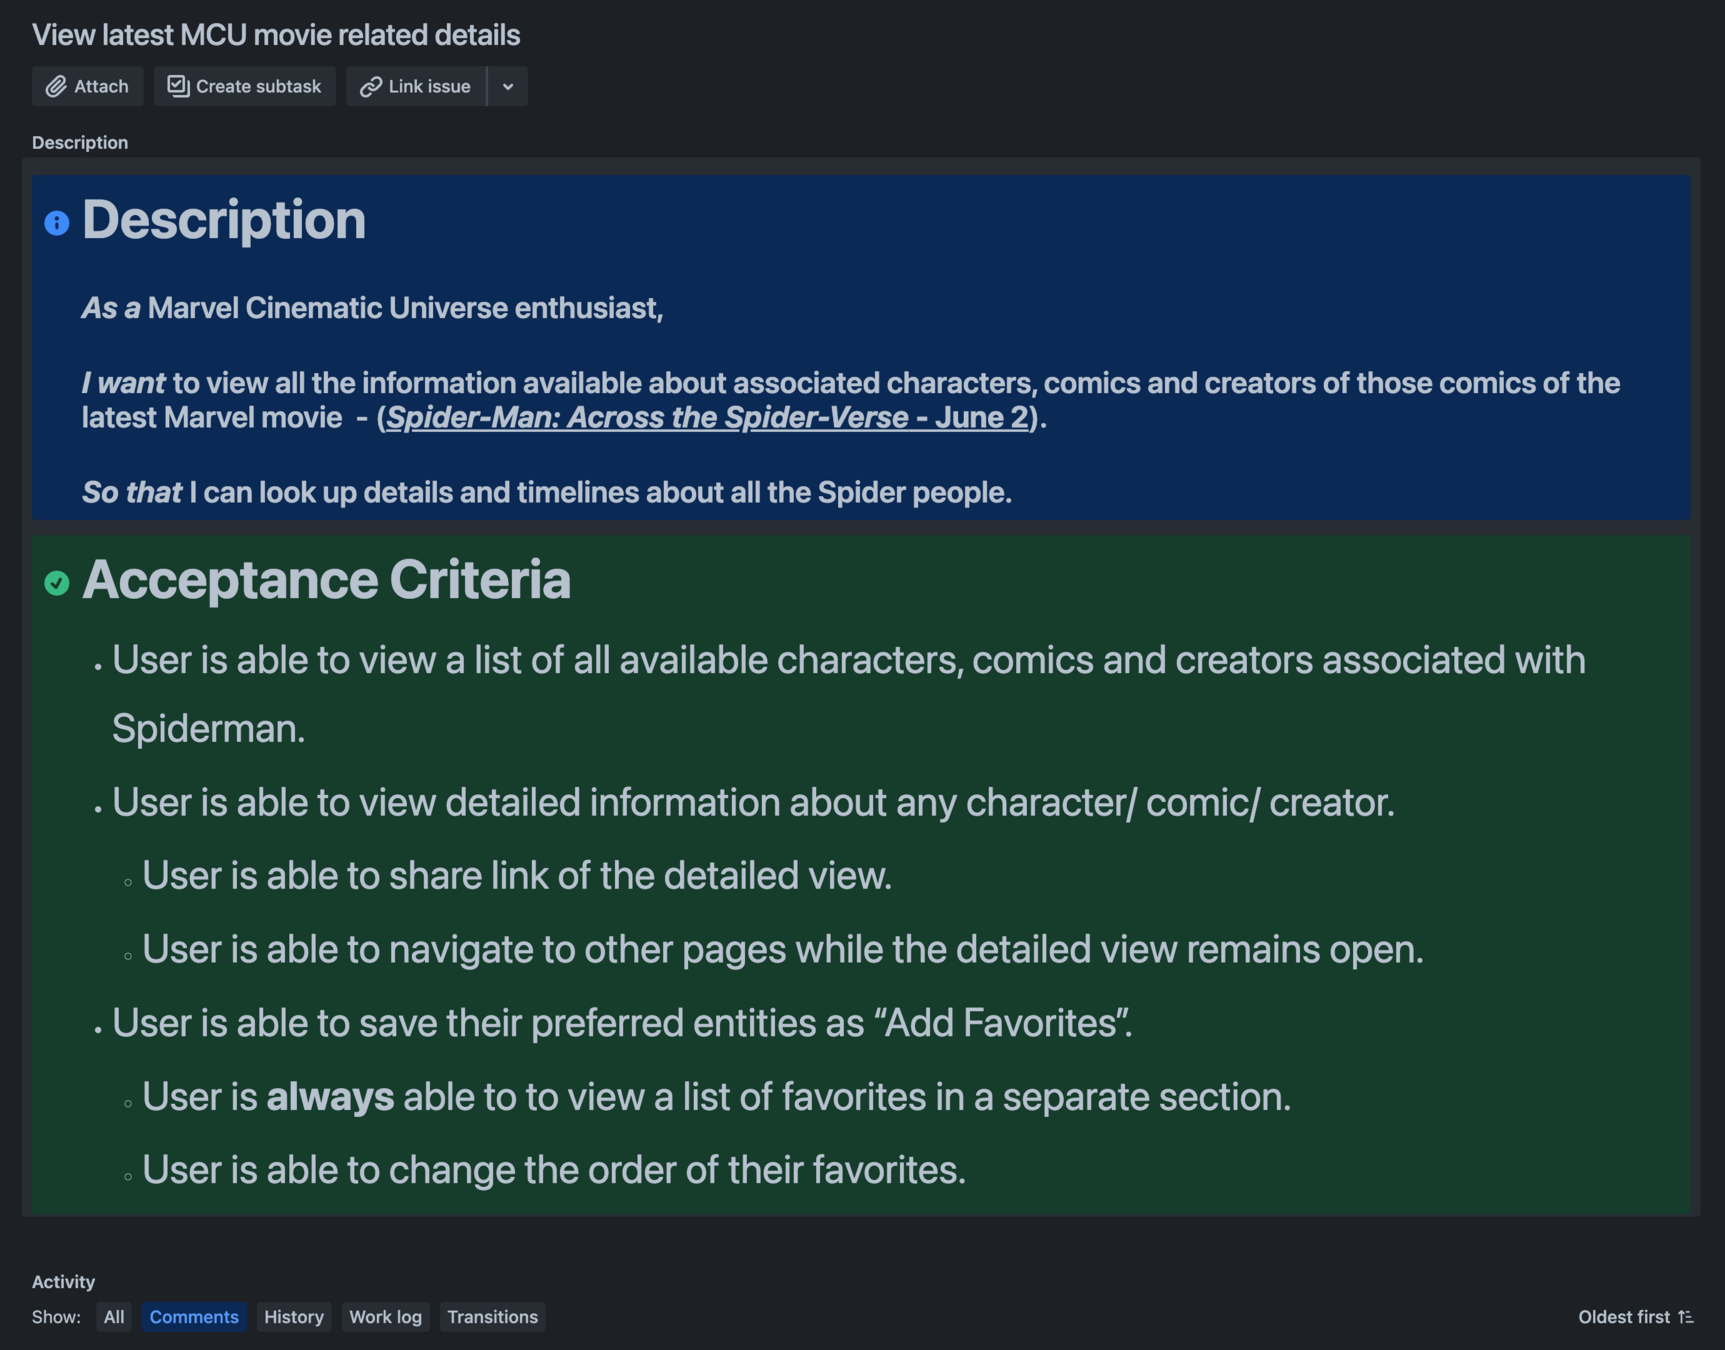
Task: Click the green checkmark icon beside Acceptance Criteria
Action: (x=57, y=583)
